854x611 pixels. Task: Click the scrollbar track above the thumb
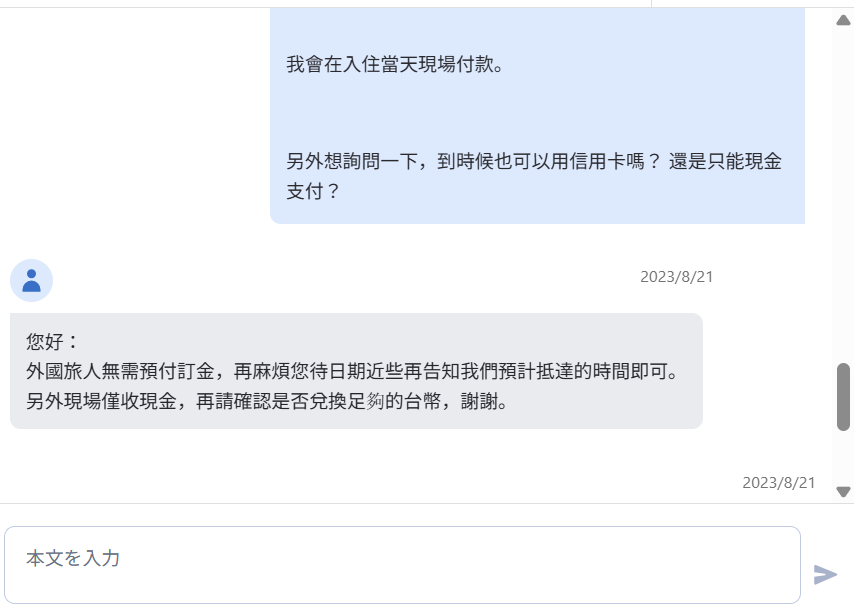coord(843,194)
